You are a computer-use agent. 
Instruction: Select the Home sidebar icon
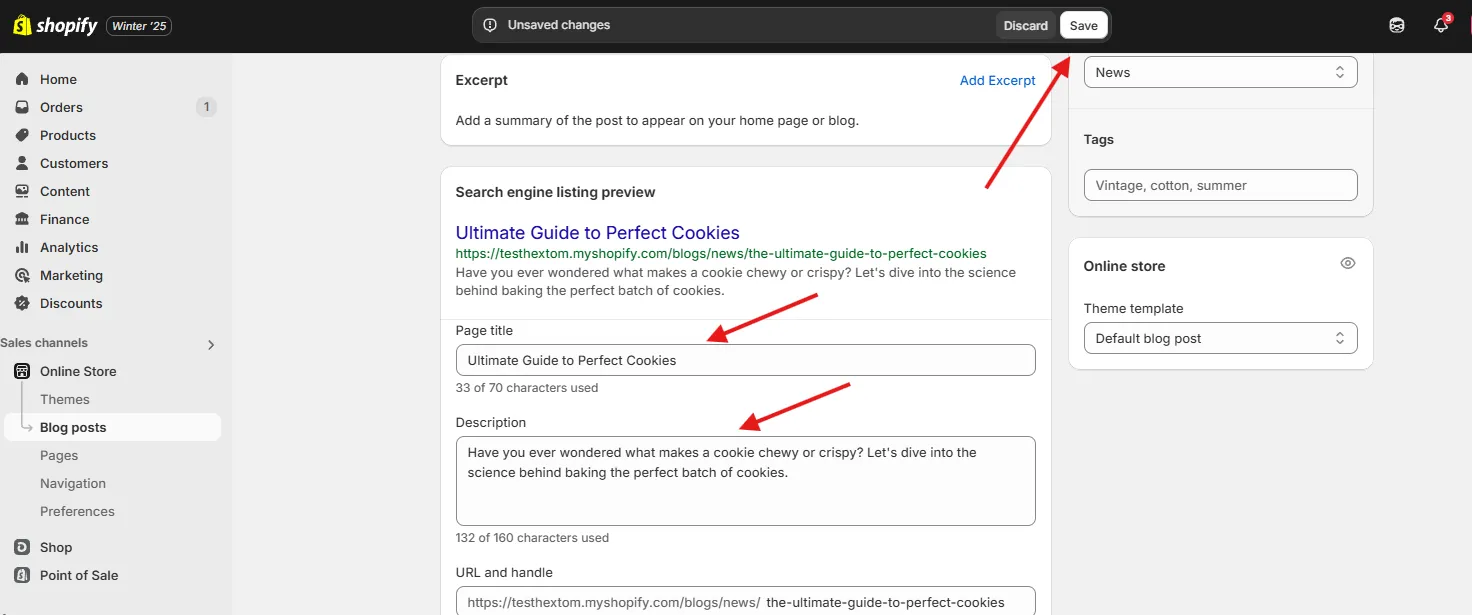coord(22,79)
